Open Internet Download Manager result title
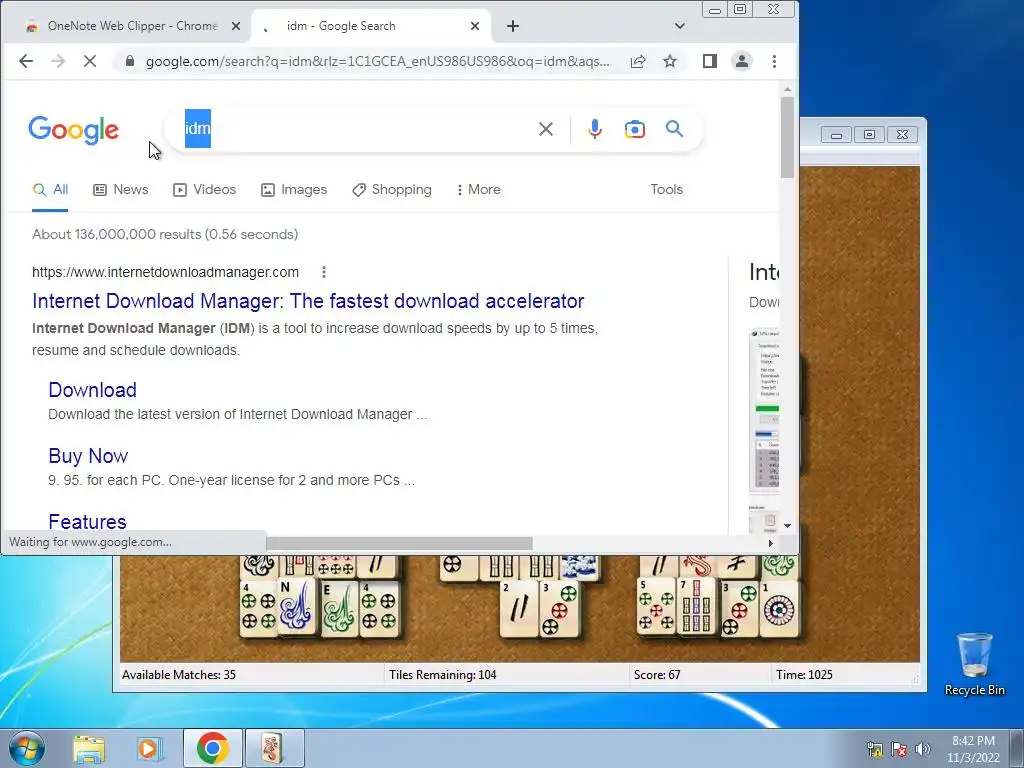Image resolution: width=1024 pixels, height=768 pixels. (x=308, y=301)
